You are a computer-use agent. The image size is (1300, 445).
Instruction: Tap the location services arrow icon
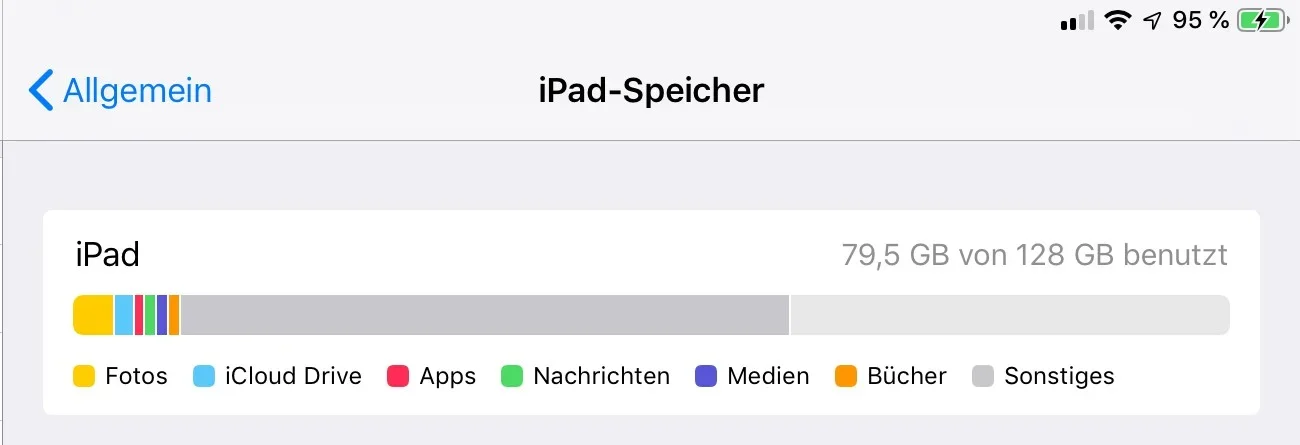(1153, 20)
